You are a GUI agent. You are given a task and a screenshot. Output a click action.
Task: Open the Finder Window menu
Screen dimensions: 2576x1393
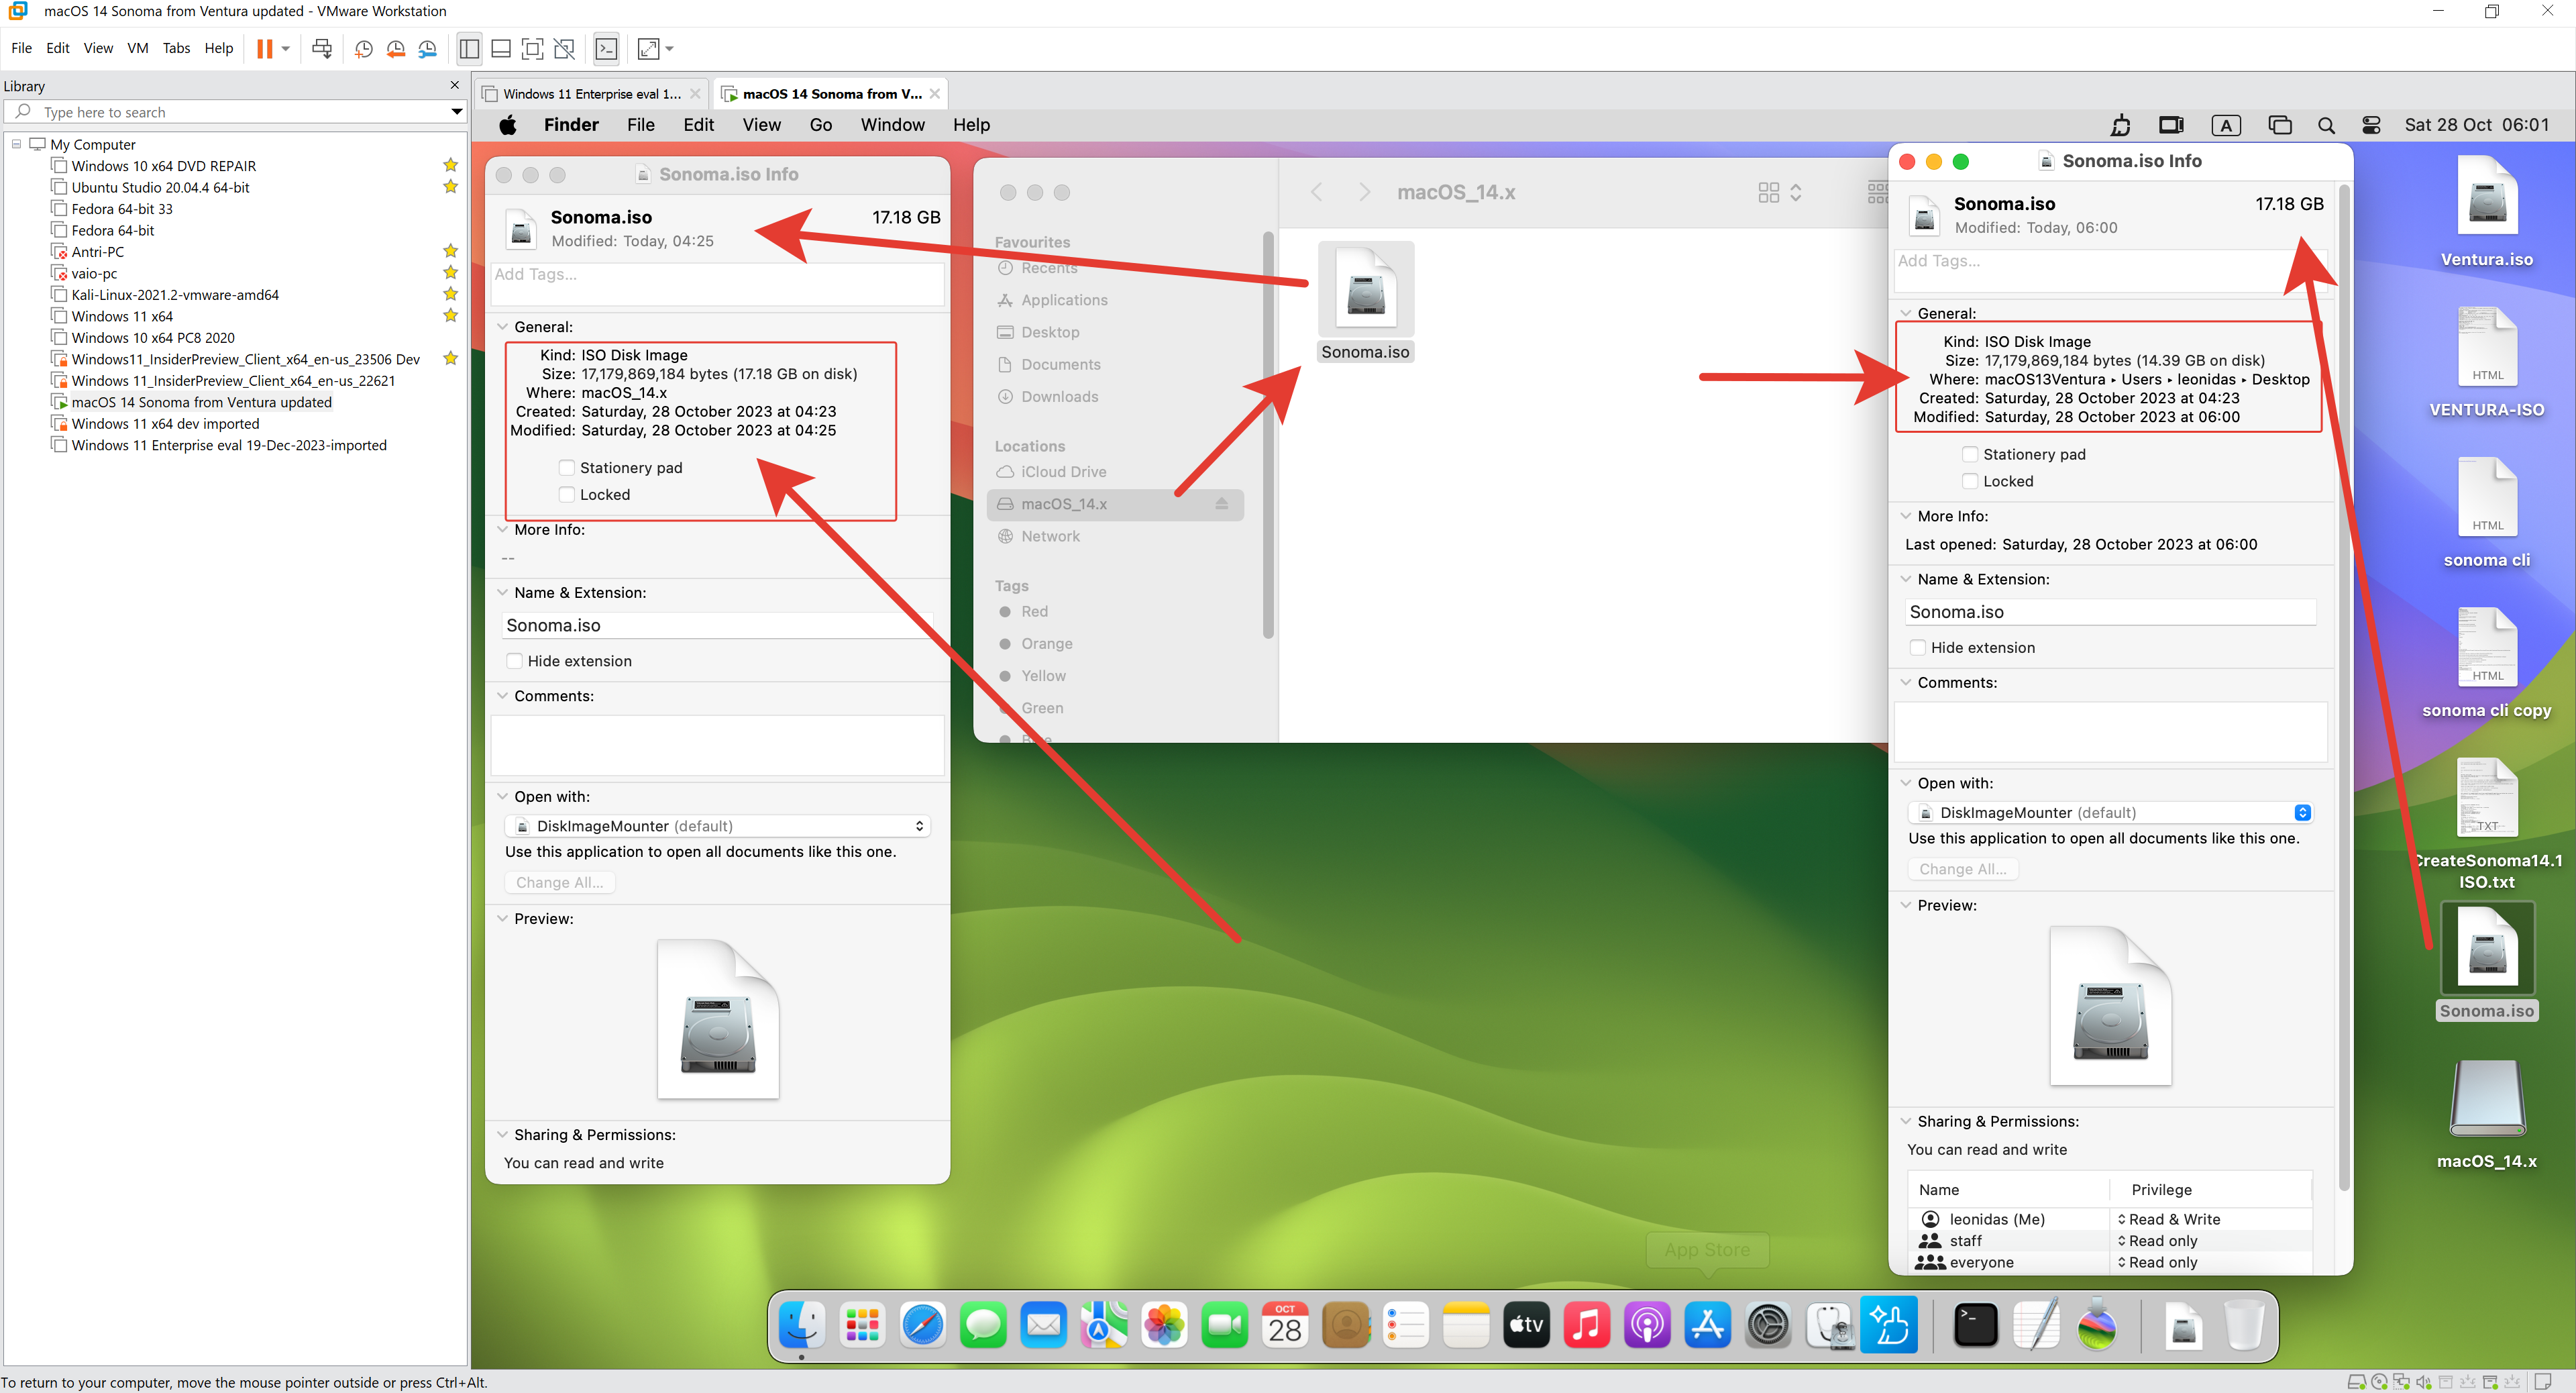click(892, 125)
